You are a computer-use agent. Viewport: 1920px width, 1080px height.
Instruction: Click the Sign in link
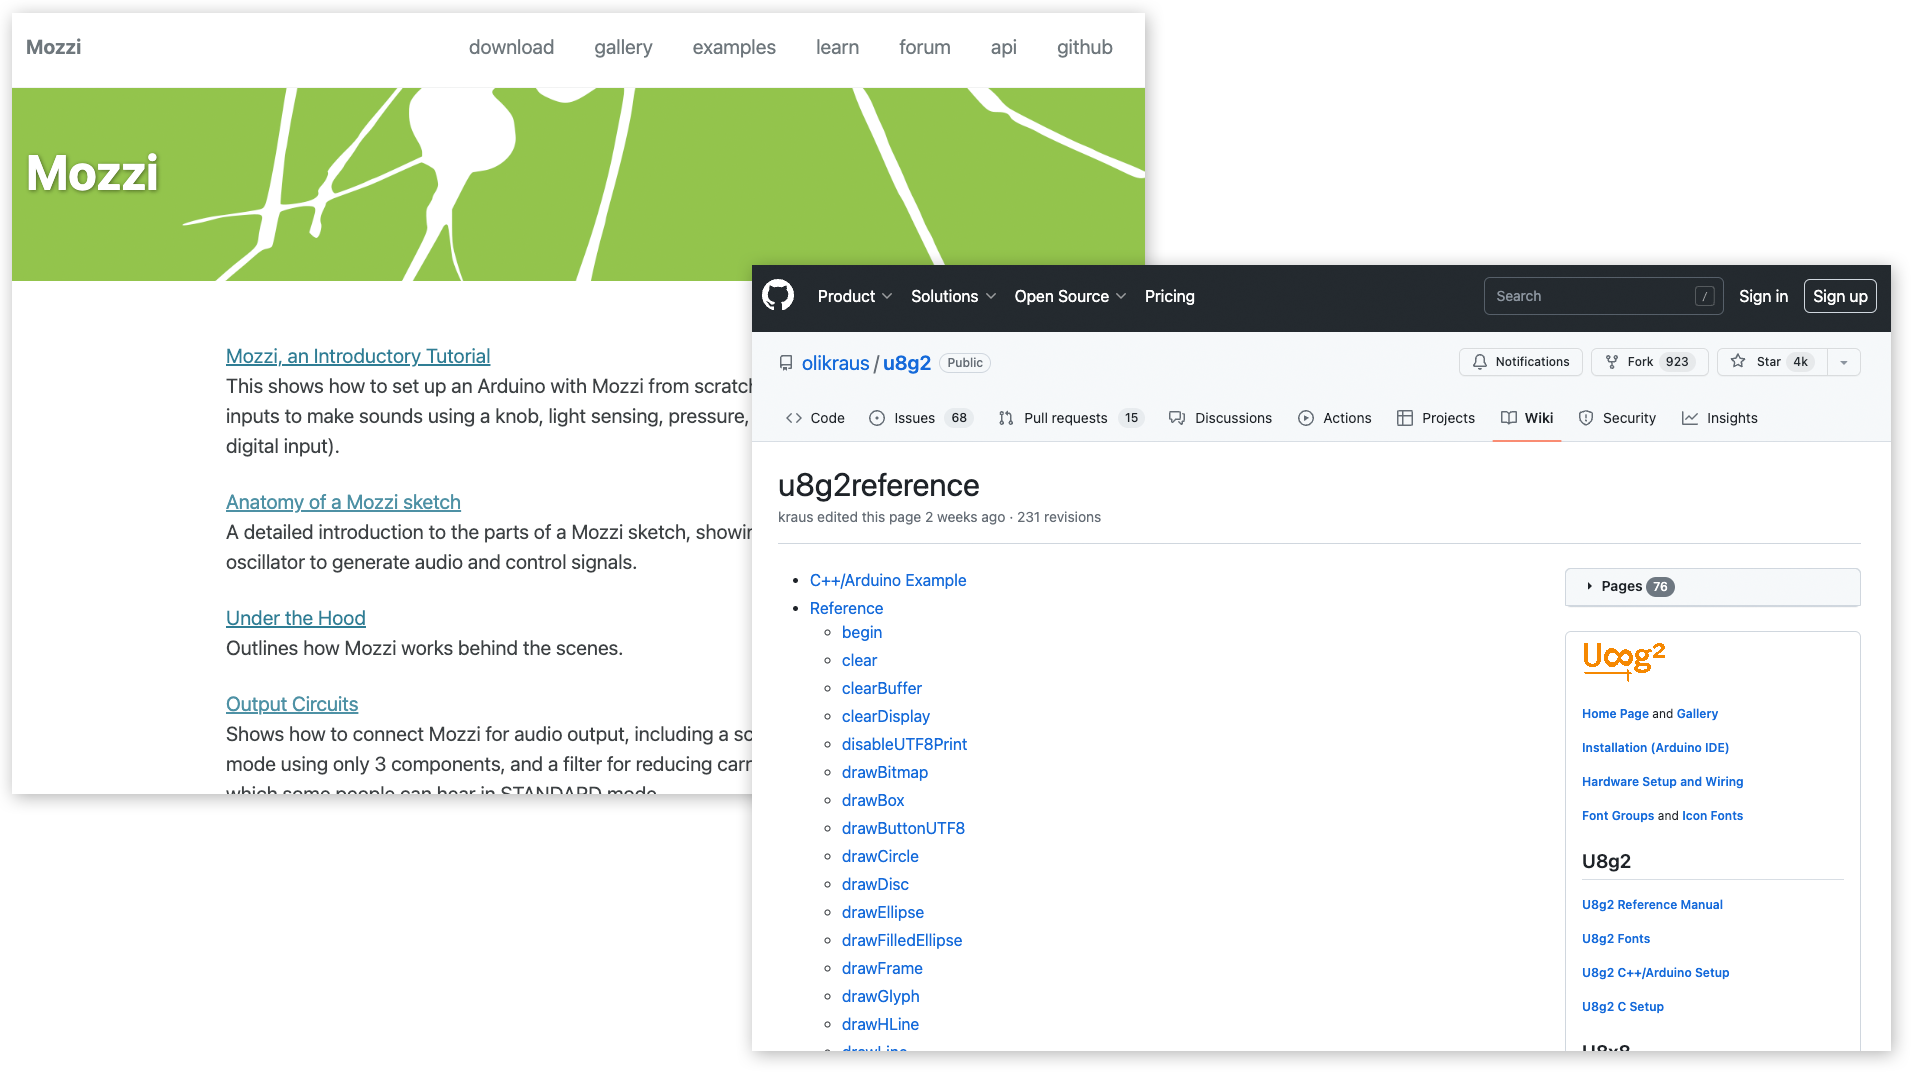tap(1763, 296)
